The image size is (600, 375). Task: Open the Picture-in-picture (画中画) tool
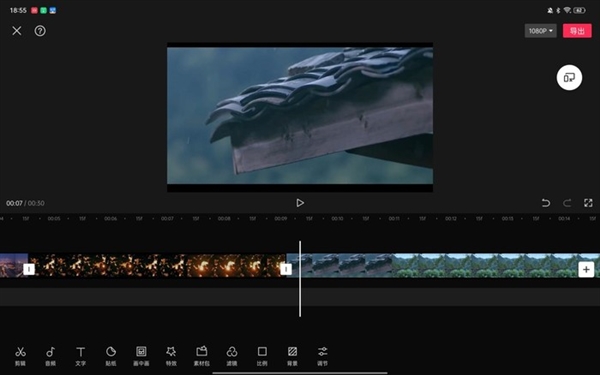(x=141, y=356)
